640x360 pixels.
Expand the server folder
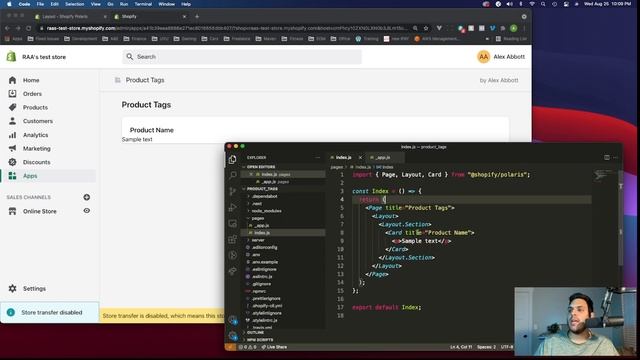(258, 240)
